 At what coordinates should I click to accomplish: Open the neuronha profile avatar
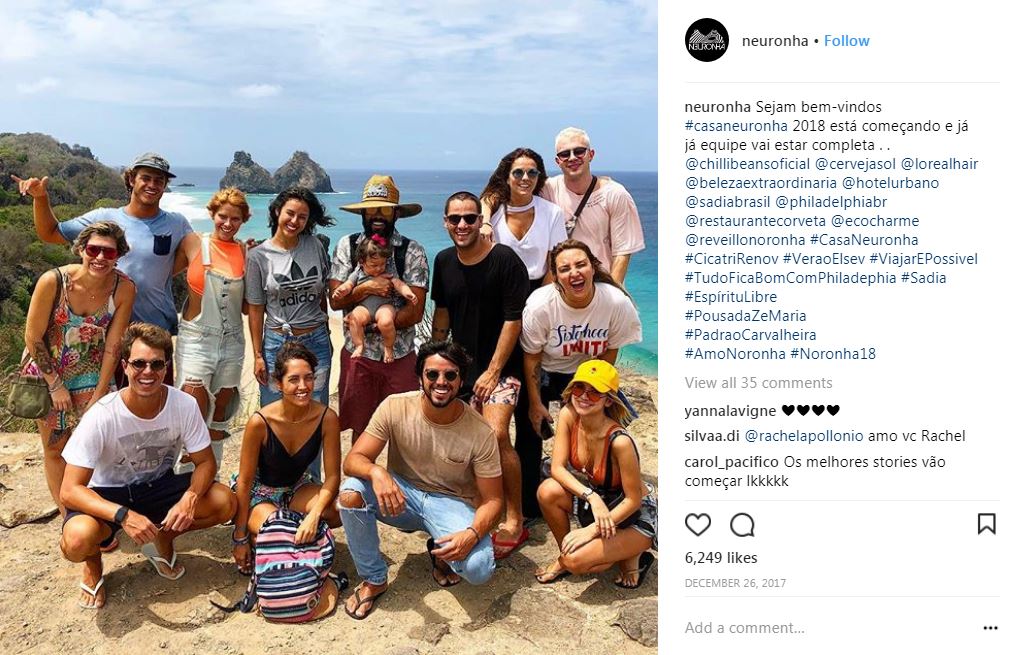pyautogui.click(x=707, y=40)
